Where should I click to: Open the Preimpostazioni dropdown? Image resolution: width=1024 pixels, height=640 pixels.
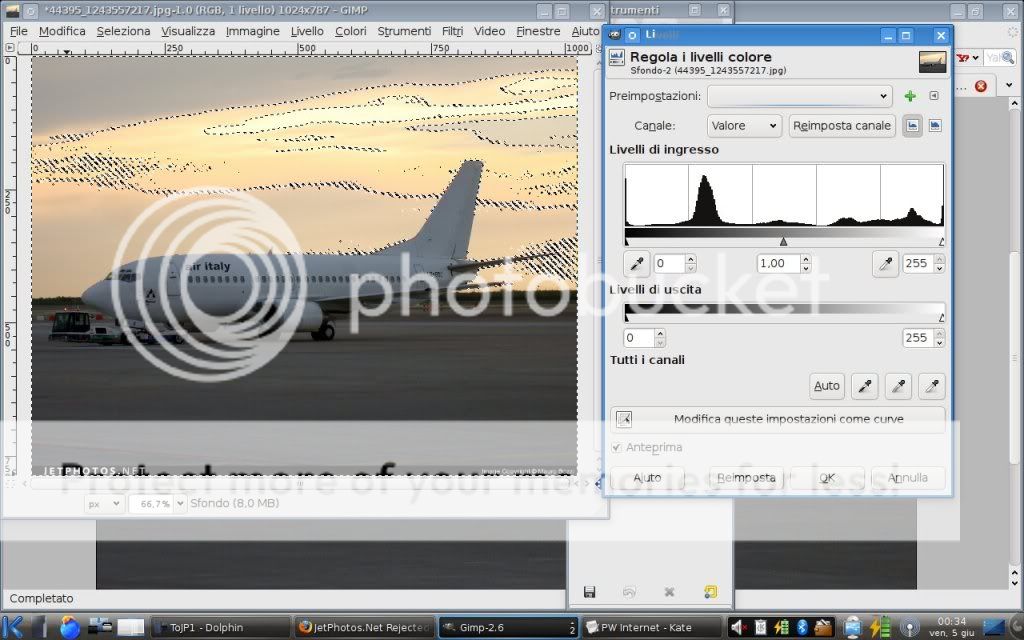pos(799,96)
